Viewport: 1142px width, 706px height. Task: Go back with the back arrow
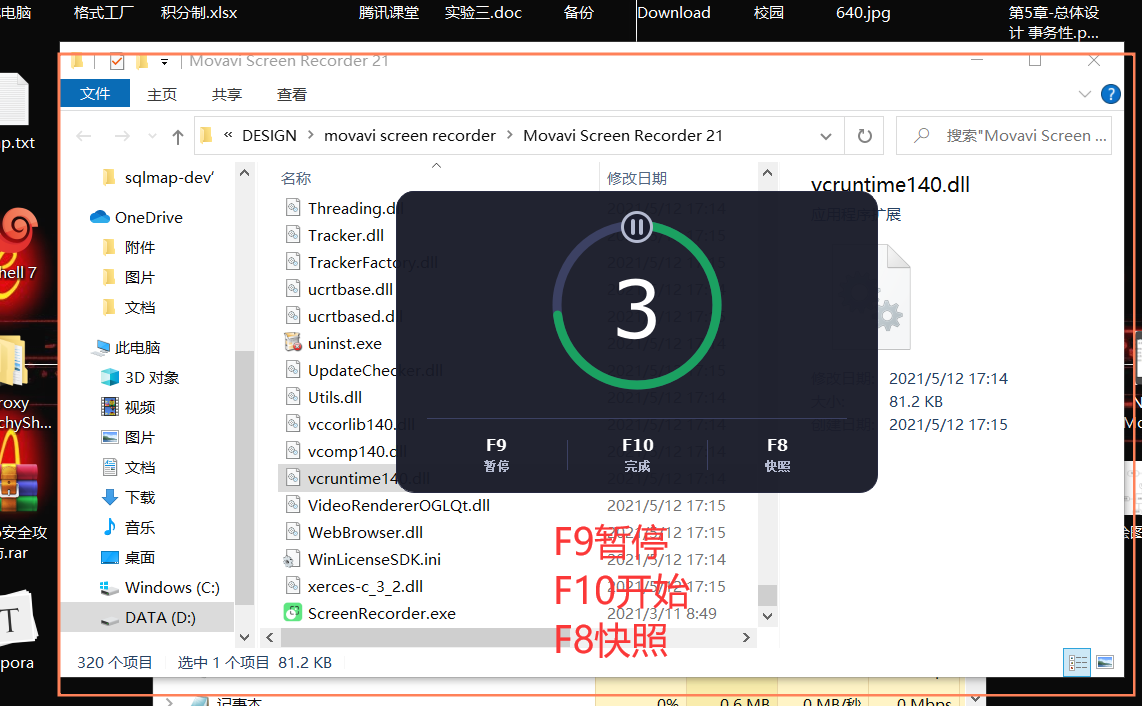click(x=84, y=136)
